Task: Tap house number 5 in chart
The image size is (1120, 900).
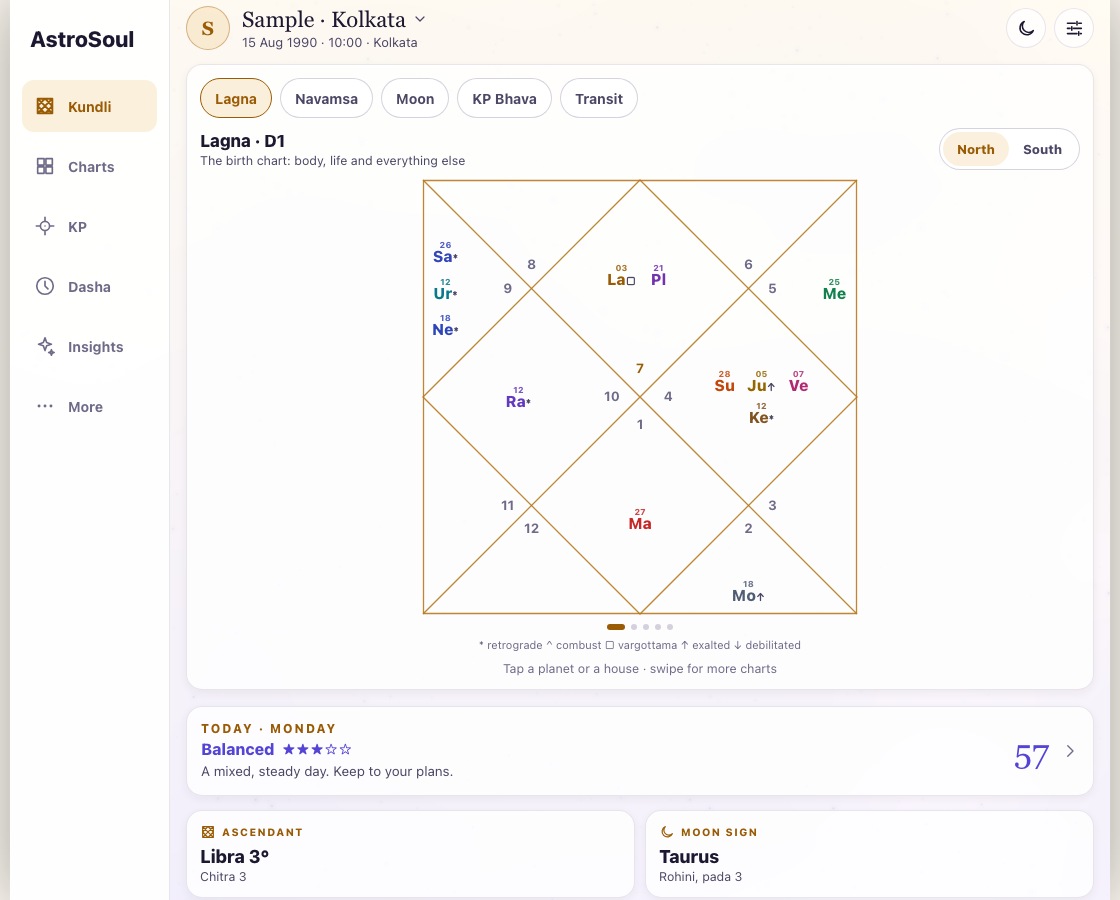Action: click(772, 289)
